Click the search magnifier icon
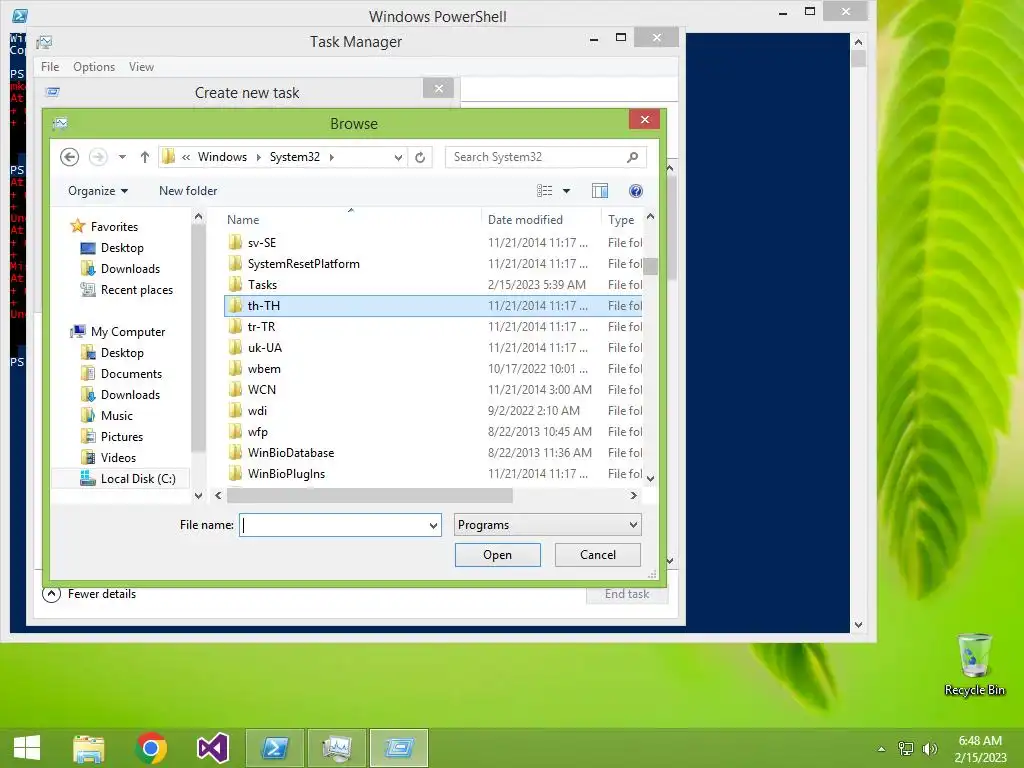This screenshot has height=768, width=1024. (632, 157)
